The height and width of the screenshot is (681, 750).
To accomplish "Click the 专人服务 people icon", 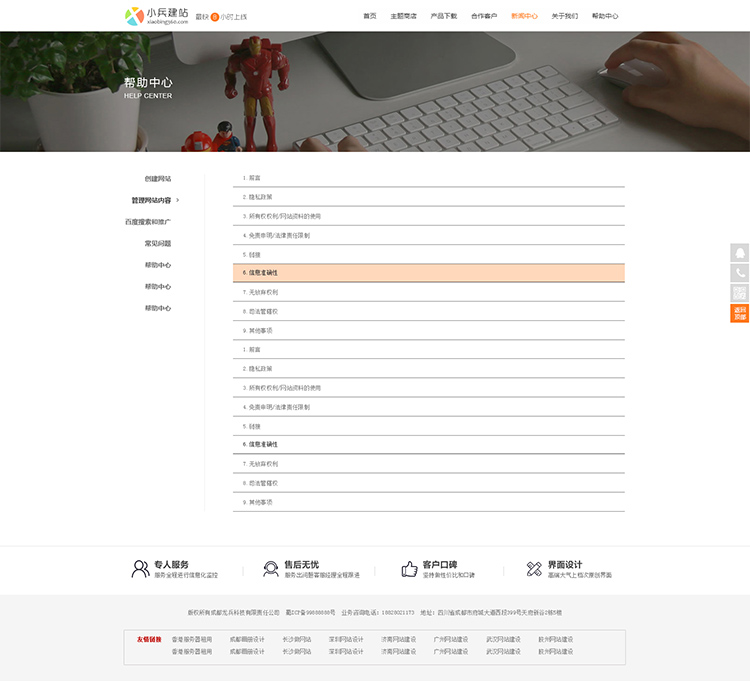I will (x=140, y=569).
